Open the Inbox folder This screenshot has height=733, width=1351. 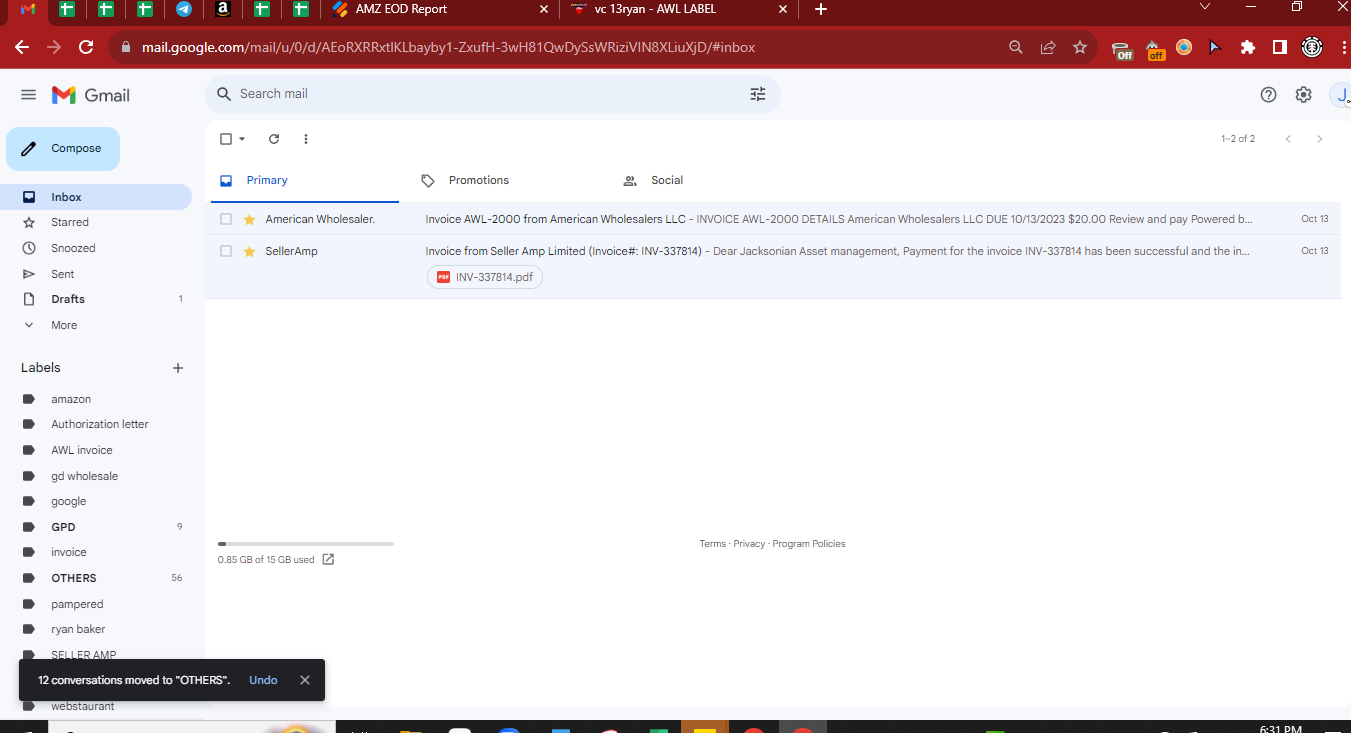point(96,197)
